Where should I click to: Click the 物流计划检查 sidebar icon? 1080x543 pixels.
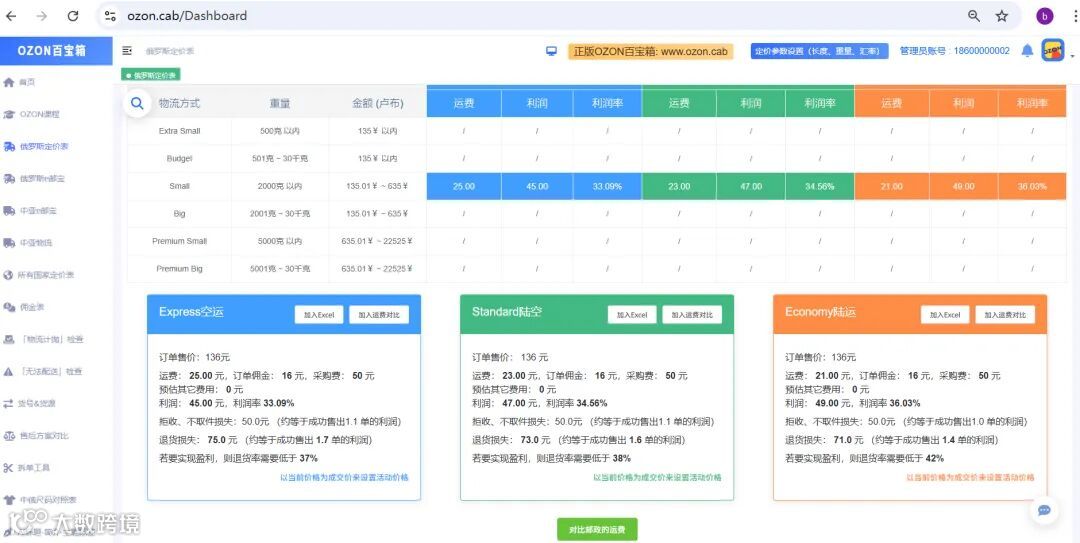coord(9,339)
